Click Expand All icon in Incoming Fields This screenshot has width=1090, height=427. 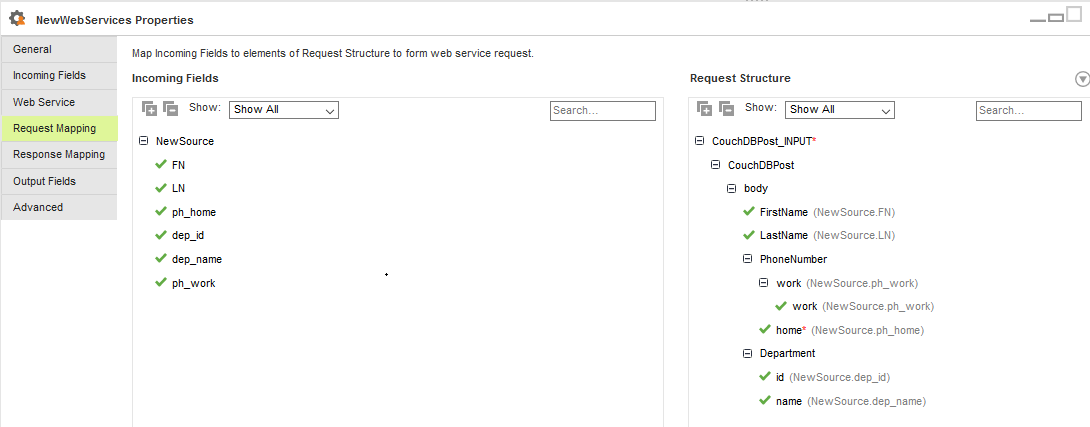coord(149,108)
